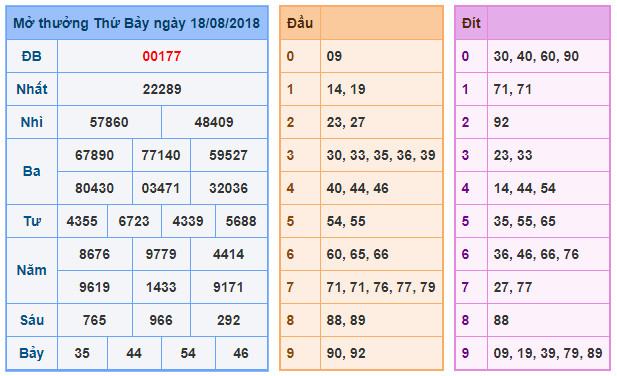
Task: Select the number 292
Action: pyautogui.click(x=228, y=321)
